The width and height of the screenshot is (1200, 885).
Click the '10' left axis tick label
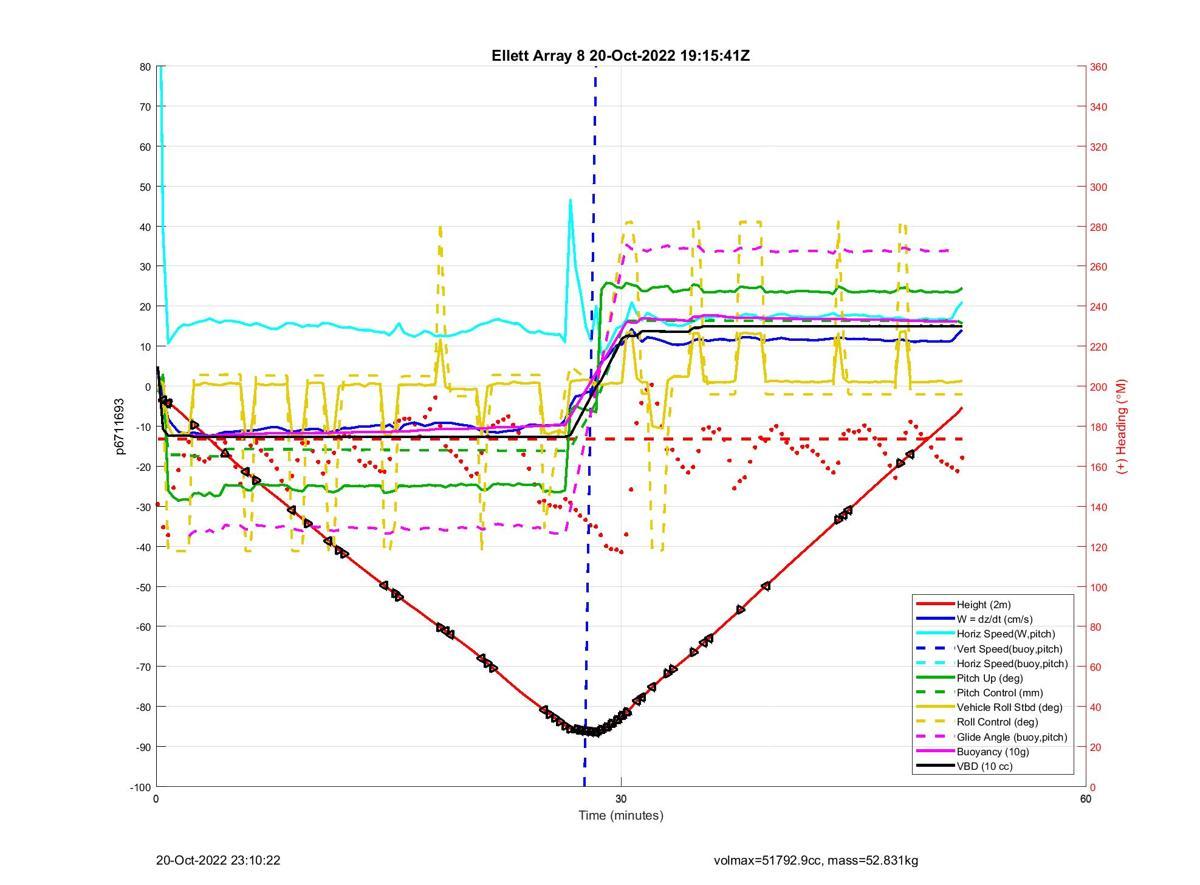point(146,347)
